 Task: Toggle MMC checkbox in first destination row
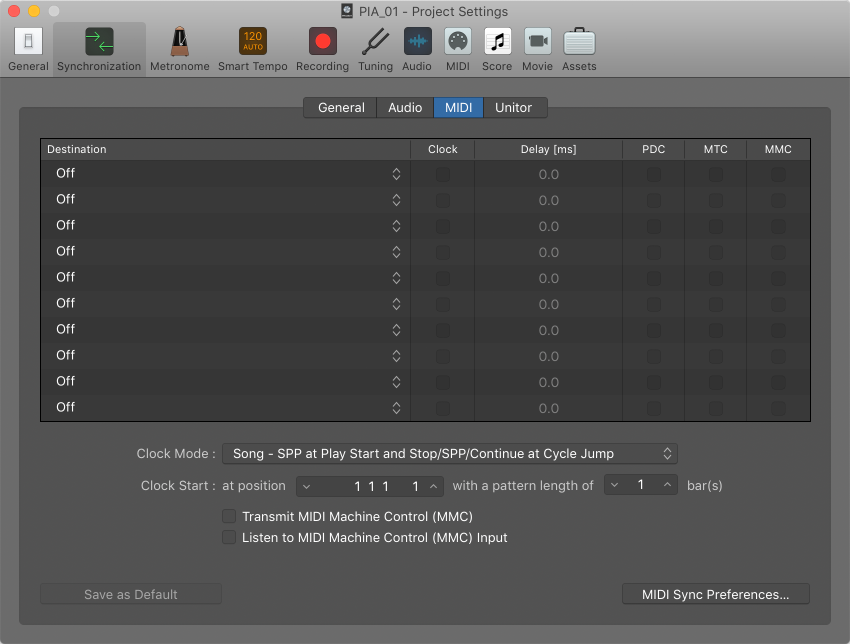pyautogui.click(x=778, y=175)
